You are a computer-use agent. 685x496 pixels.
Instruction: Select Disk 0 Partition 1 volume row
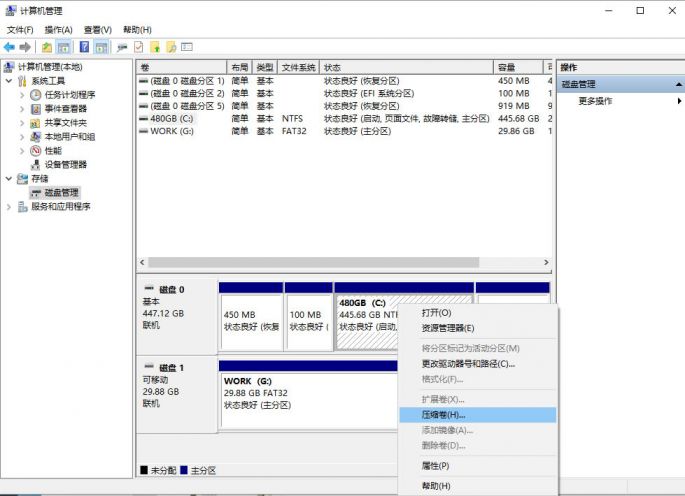(x=344, y=81)
